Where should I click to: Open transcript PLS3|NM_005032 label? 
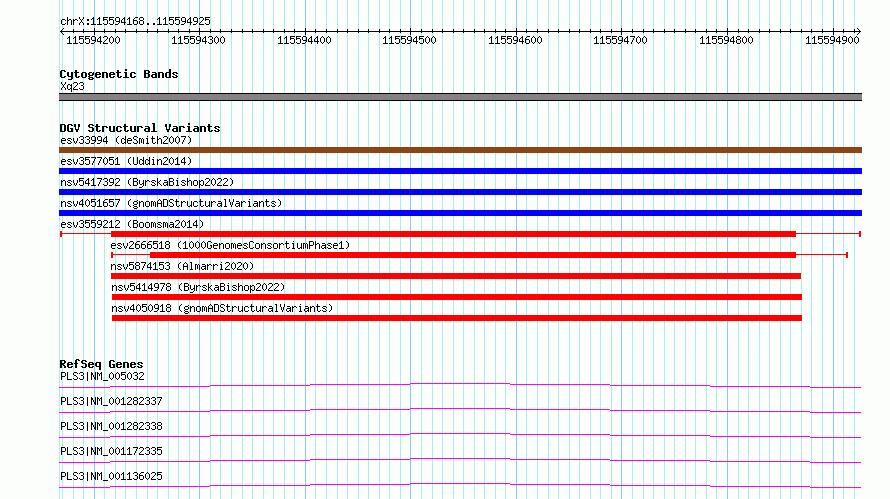click(102, 376)
